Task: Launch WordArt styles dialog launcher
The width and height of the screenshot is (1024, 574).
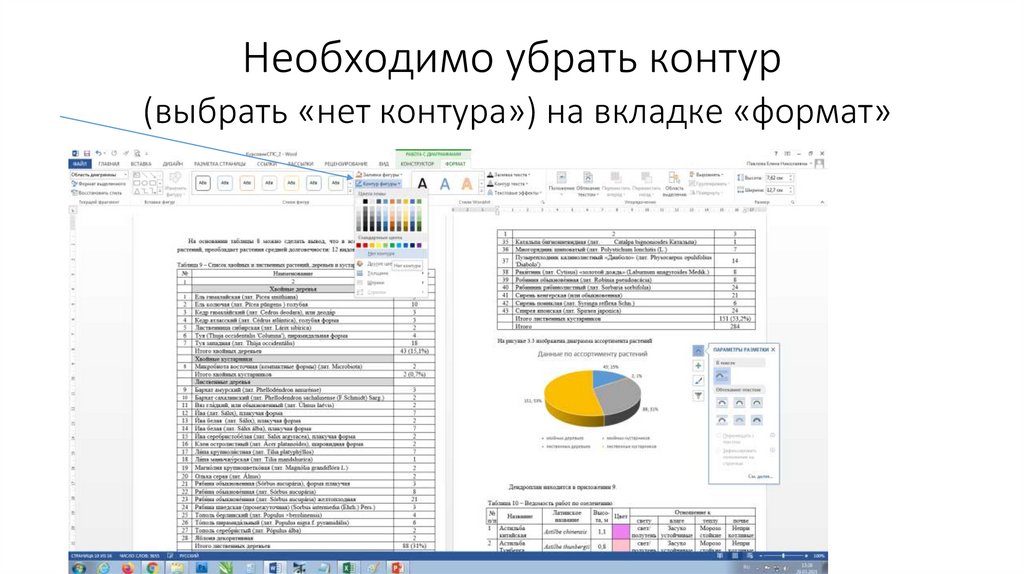Action: coord(543,202)
